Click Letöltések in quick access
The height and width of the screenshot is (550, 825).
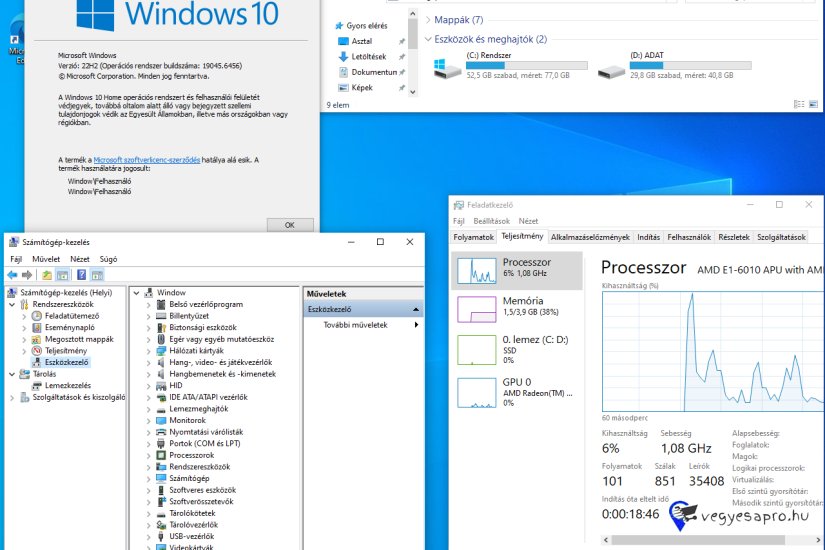pos(368,57)
